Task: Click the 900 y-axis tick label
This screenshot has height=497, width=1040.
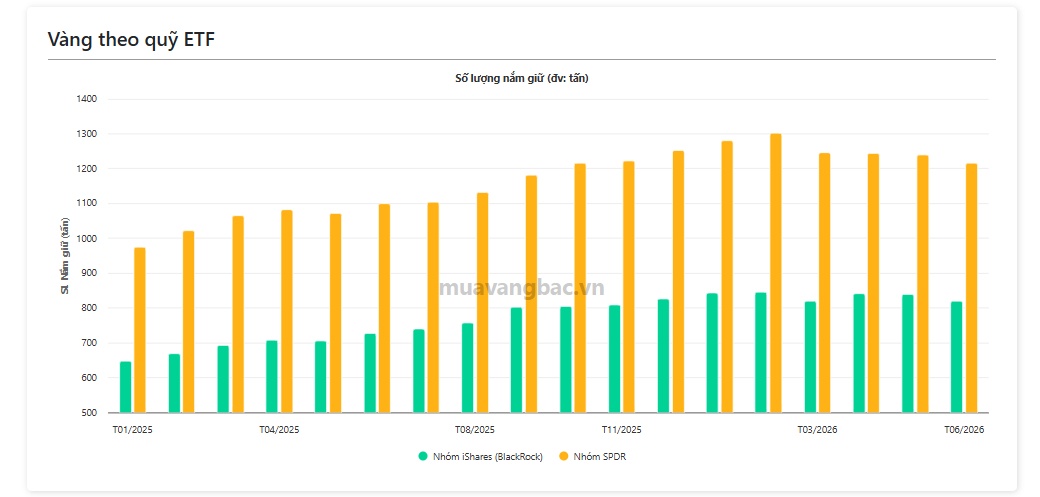Action: (90, 273)
